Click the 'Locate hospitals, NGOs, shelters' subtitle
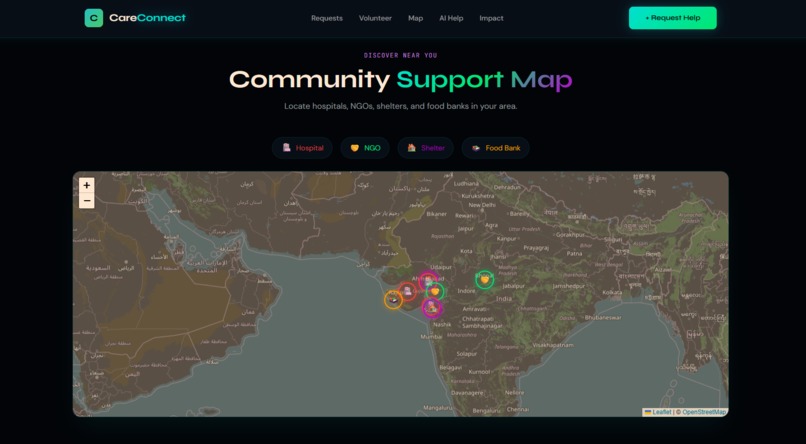The height and width of the screenshot is (444, 806). (400, 106)
